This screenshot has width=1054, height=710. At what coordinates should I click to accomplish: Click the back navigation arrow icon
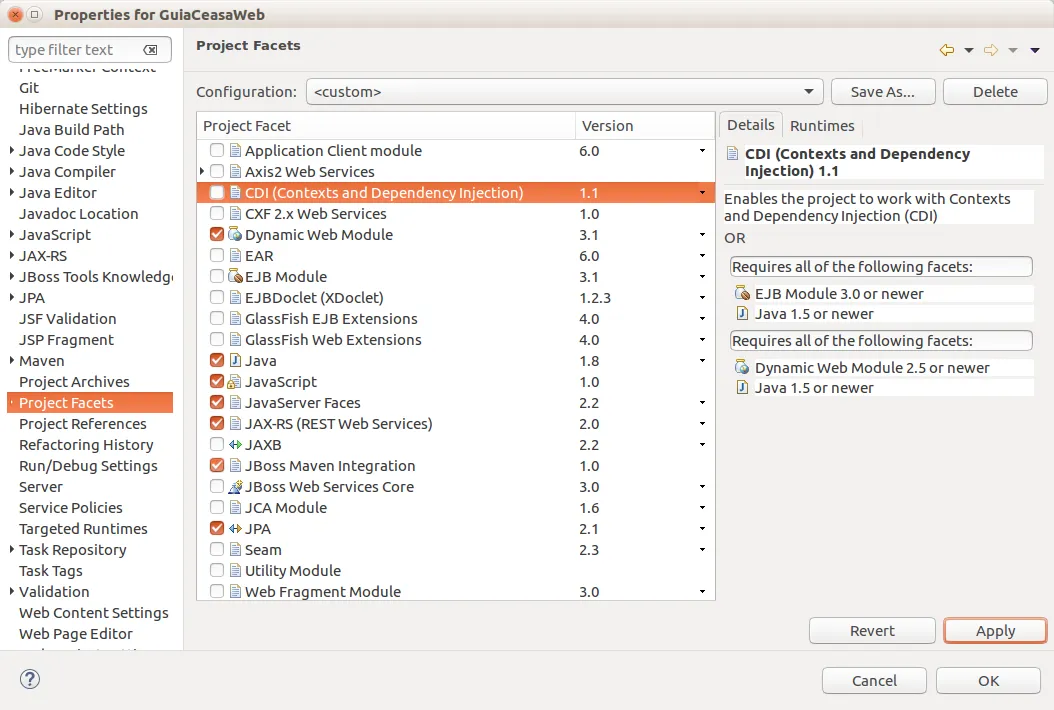point(946,50)
